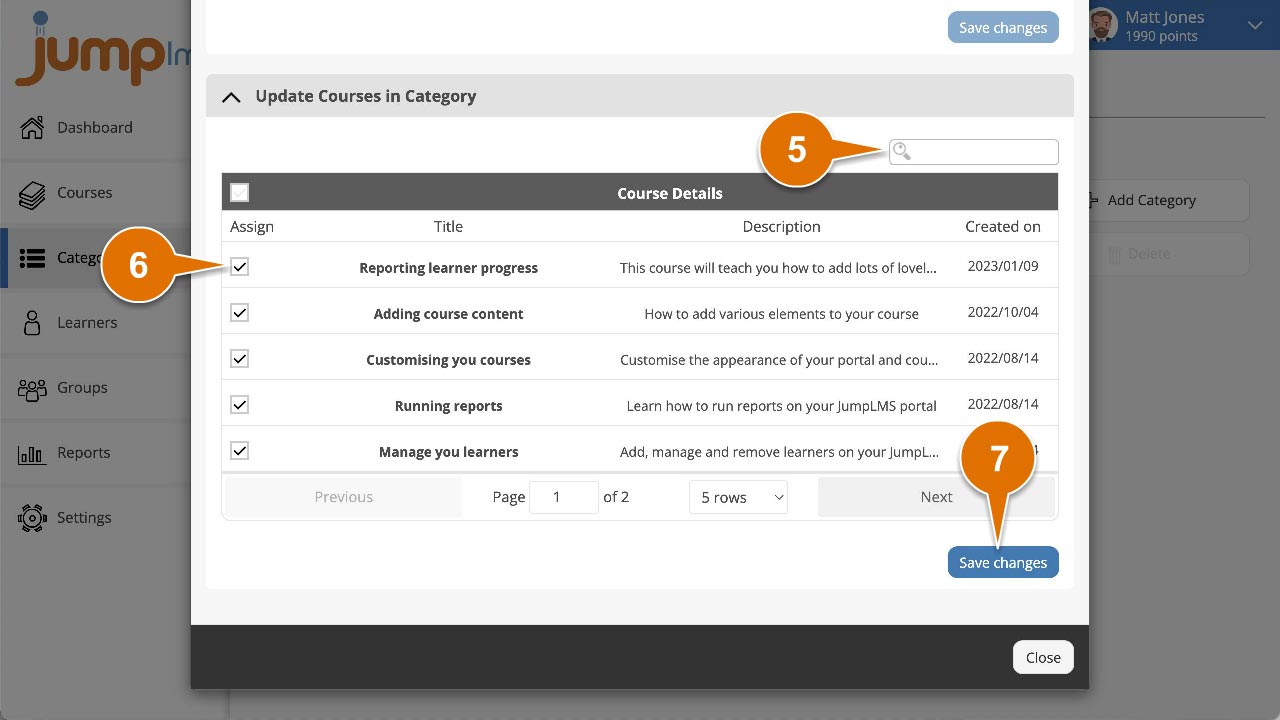Viewport: 1280px width, 720px height.
Task: Click date 2023/01/09
Action: point(1003,266)
